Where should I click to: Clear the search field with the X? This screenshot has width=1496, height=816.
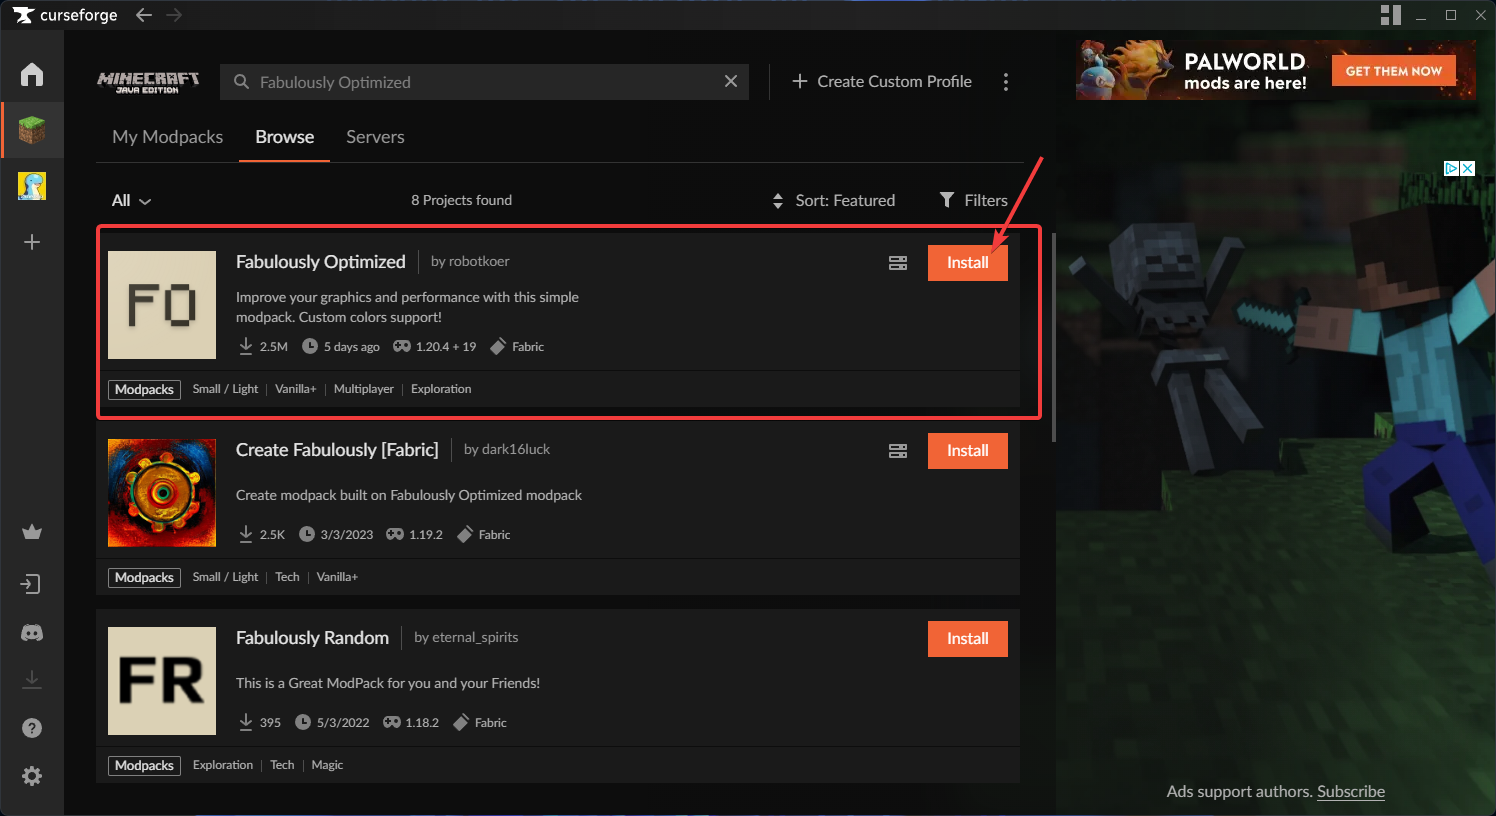731,81
